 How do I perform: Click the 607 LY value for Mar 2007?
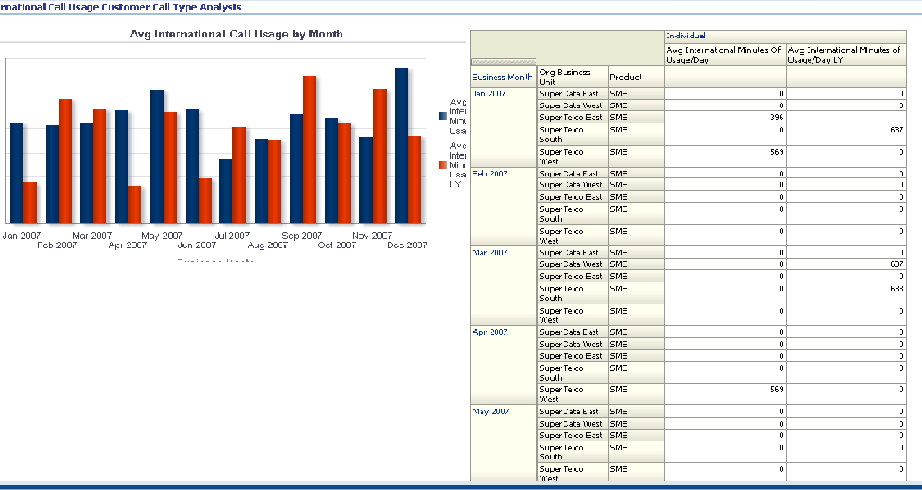coord(896,265)
